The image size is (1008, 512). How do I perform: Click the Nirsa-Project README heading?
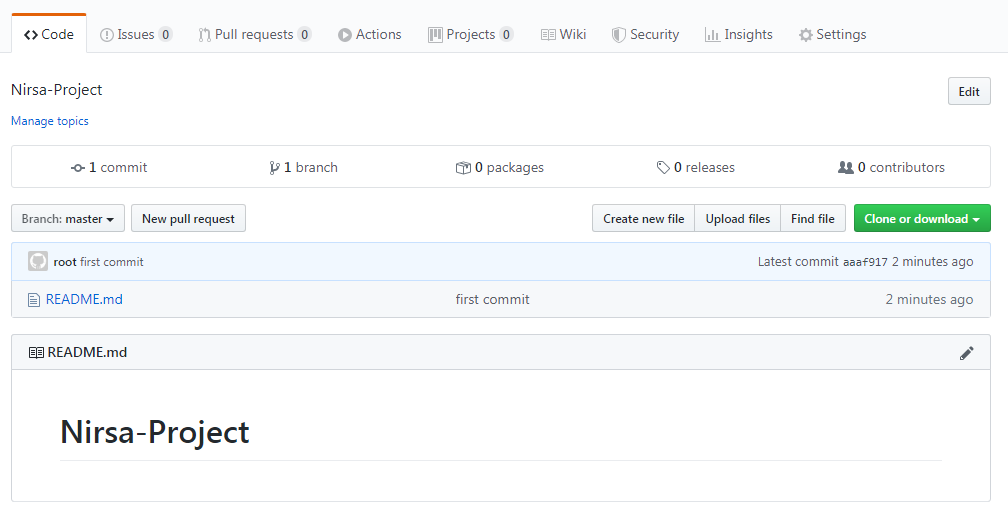point(155,432)
